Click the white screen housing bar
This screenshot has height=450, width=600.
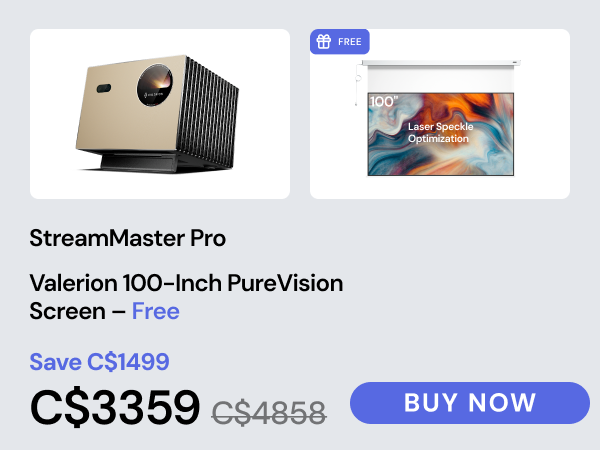click(x=441, y=63)
